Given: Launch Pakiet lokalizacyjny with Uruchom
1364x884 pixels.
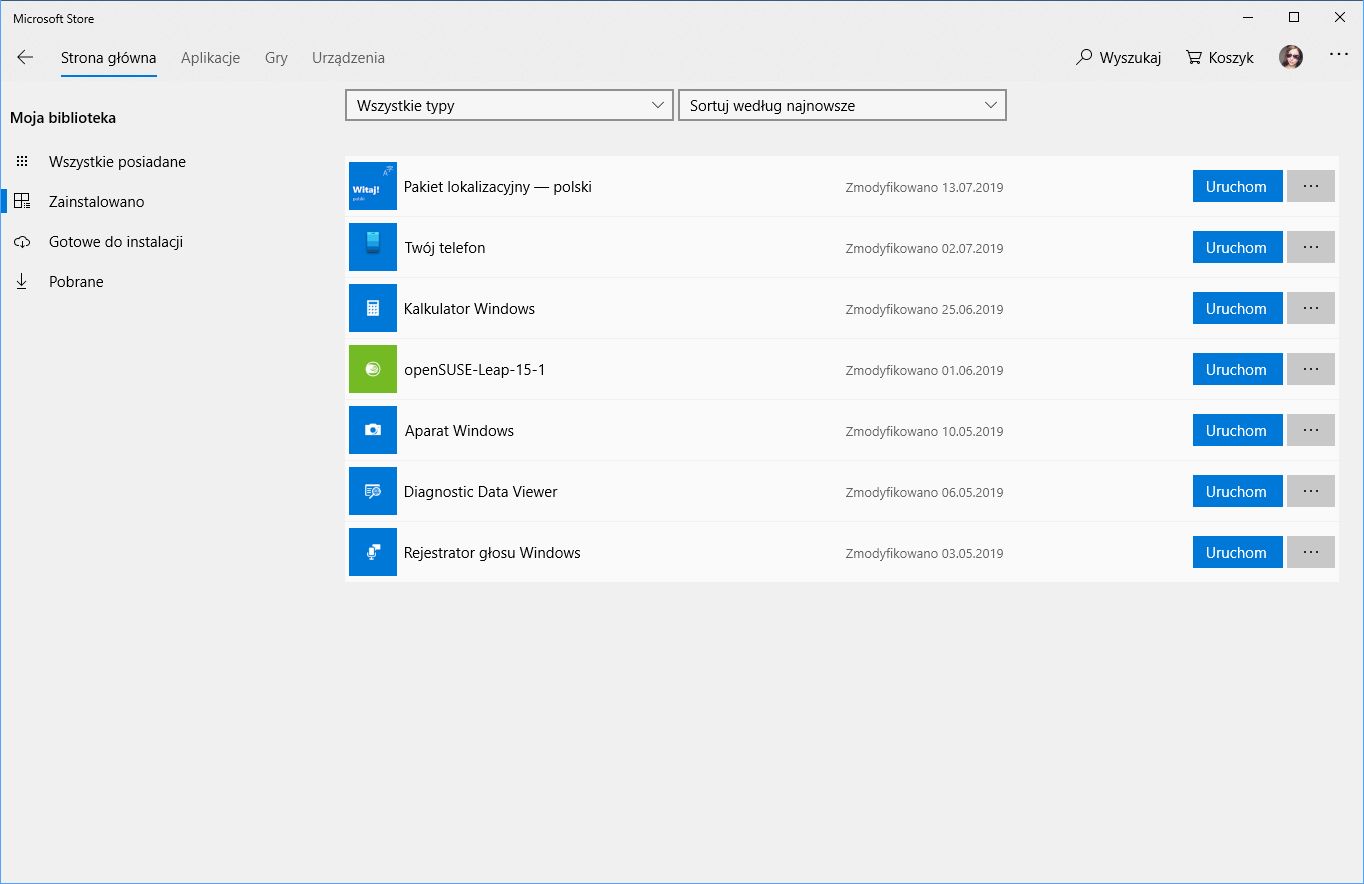Looking at the screenshot, I should [x=1237, y=186].
